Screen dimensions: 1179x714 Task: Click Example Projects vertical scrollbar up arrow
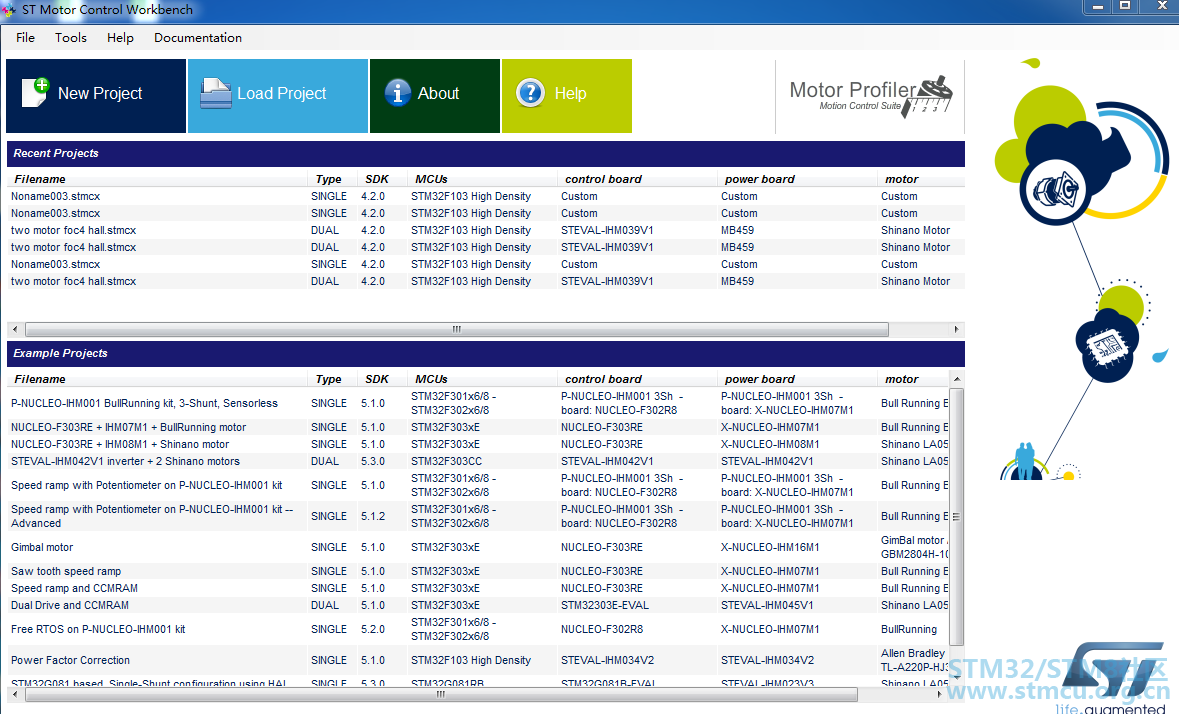click(956, 379)
